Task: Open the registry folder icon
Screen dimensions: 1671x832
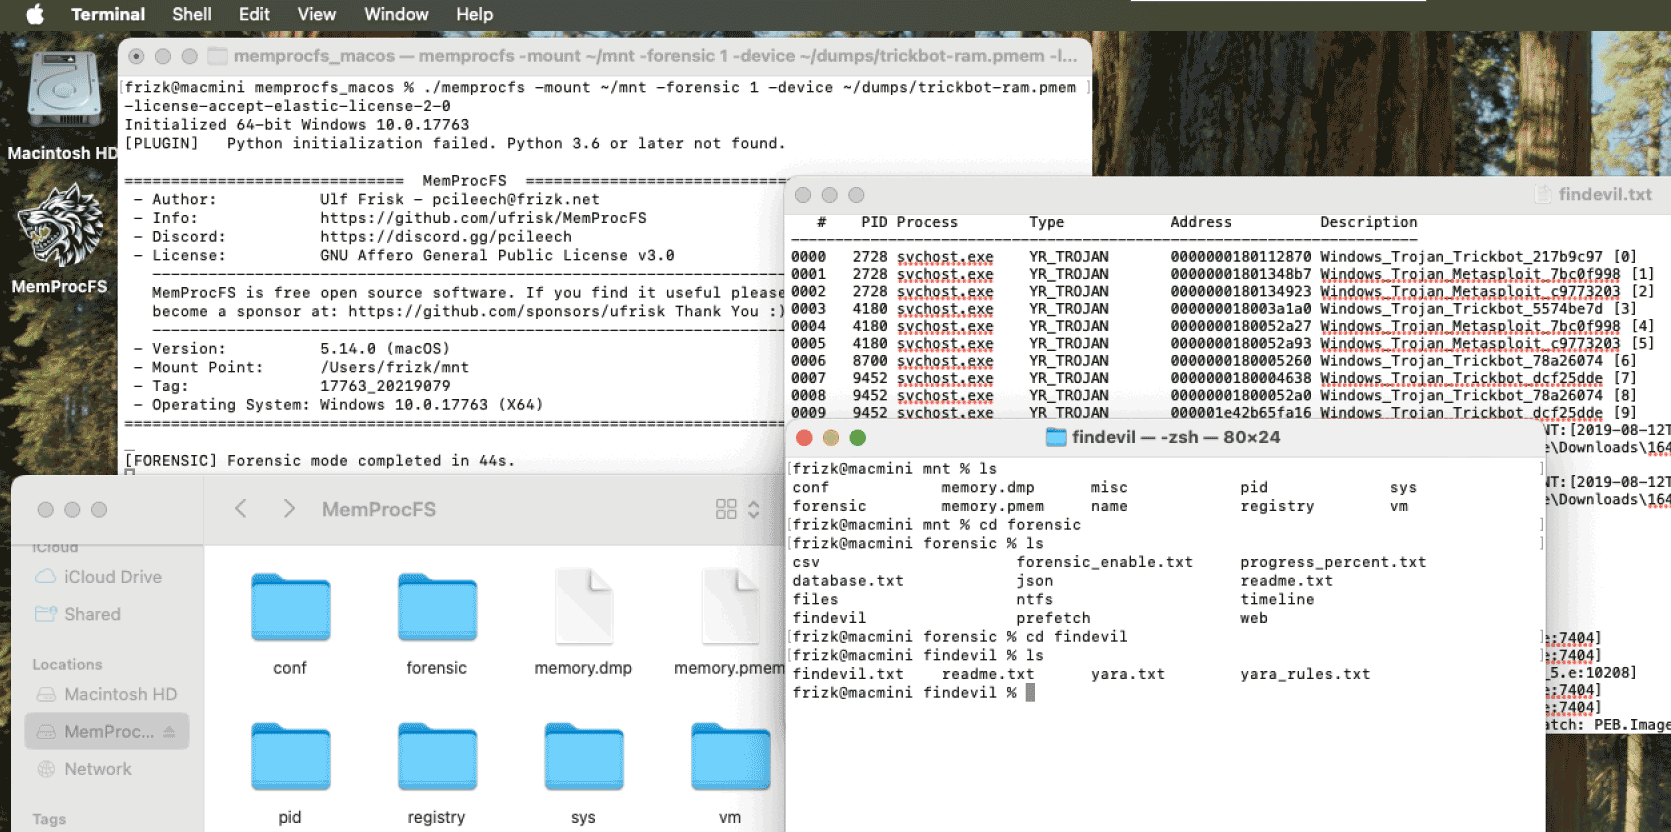Action: [436, 758]
